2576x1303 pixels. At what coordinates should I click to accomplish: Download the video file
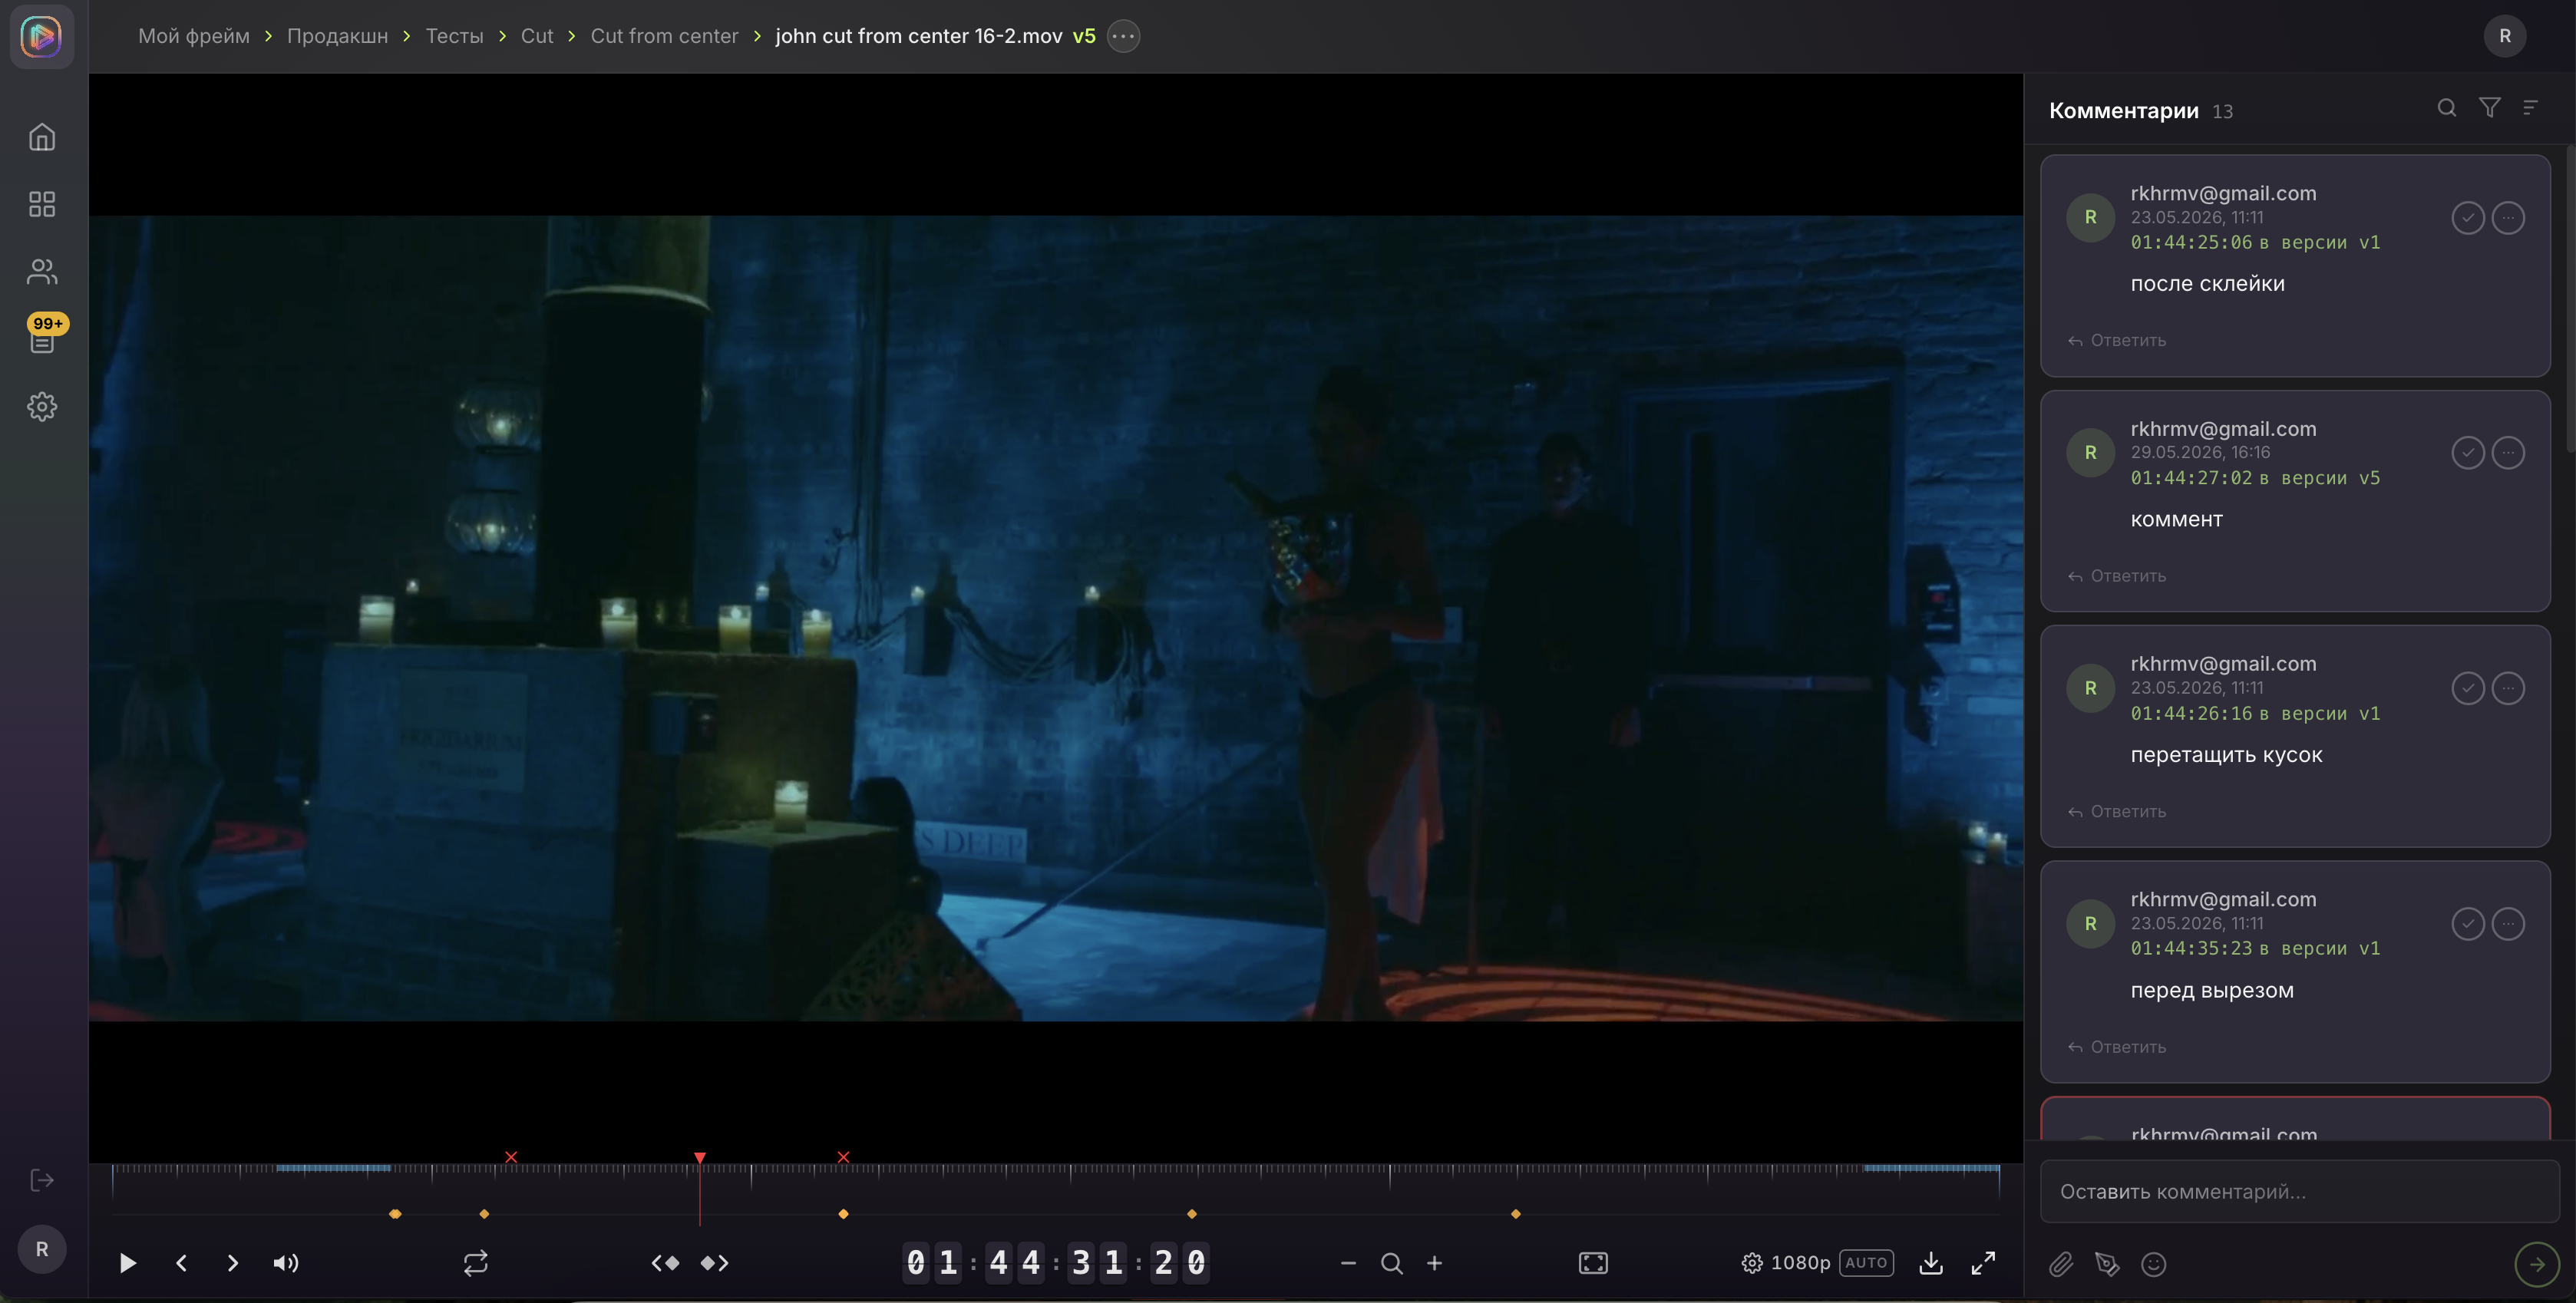(x=1931, y=1263)
